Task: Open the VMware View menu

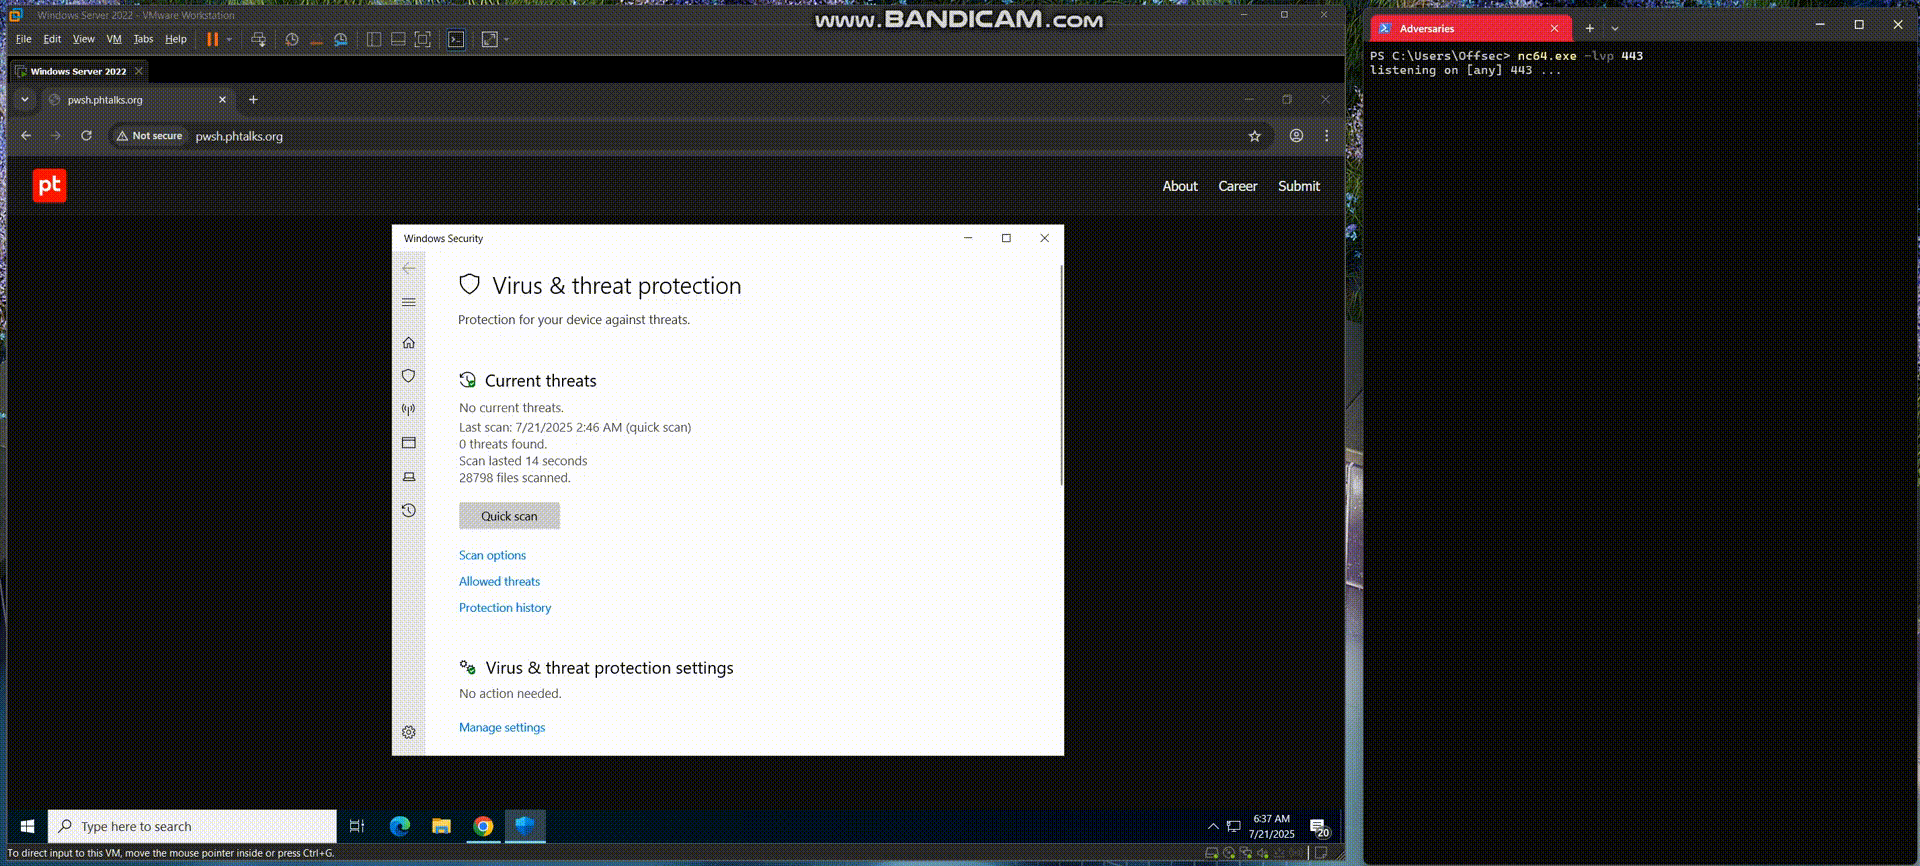Action: coord(84,39)
